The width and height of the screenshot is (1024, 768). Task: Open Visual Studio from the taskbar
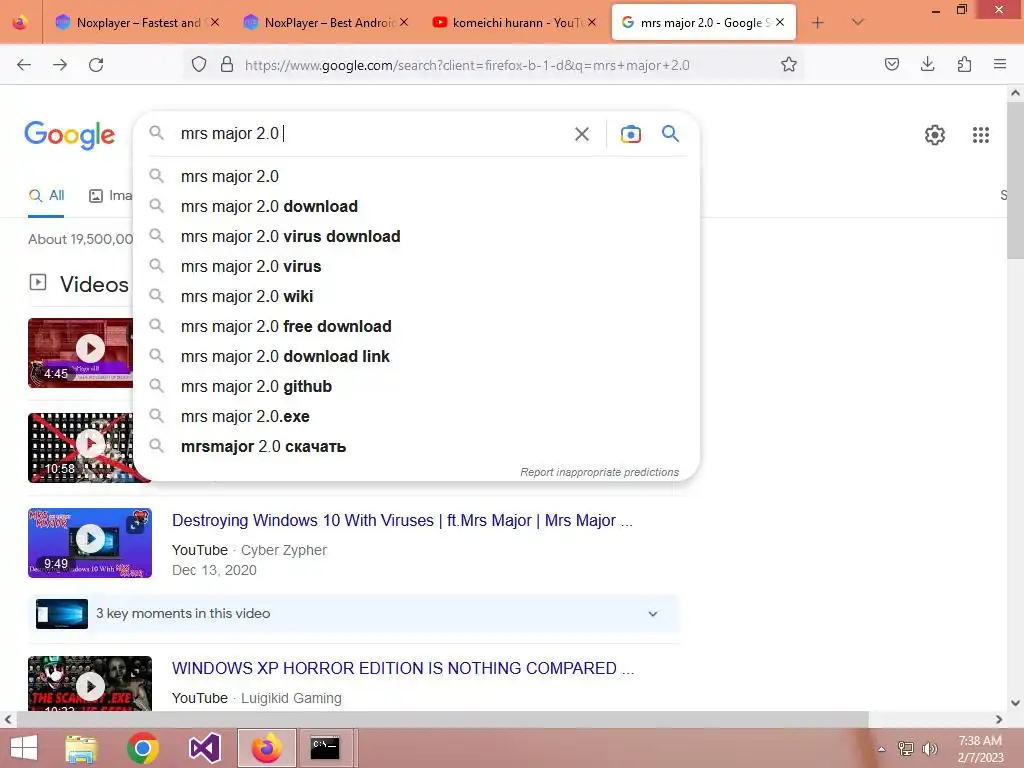204,748
